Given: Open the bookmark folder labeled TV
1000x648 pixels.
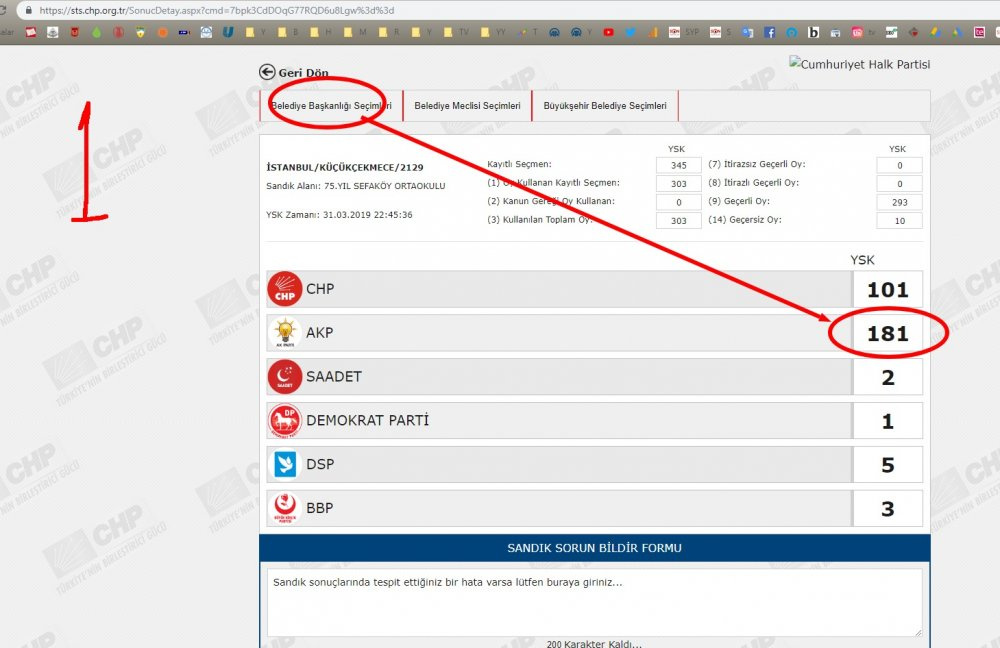Looking at the screenshot, I should tap(457, 32).
